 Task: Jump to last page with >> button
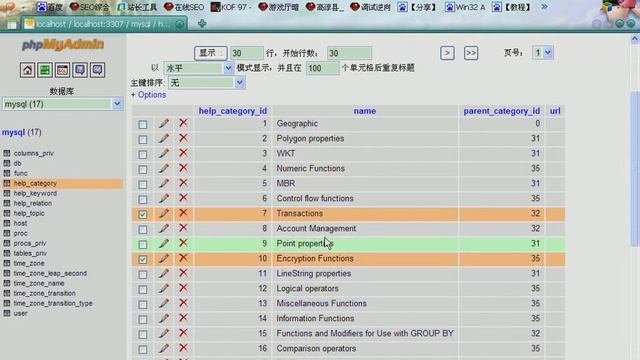(x=471, y=53)
